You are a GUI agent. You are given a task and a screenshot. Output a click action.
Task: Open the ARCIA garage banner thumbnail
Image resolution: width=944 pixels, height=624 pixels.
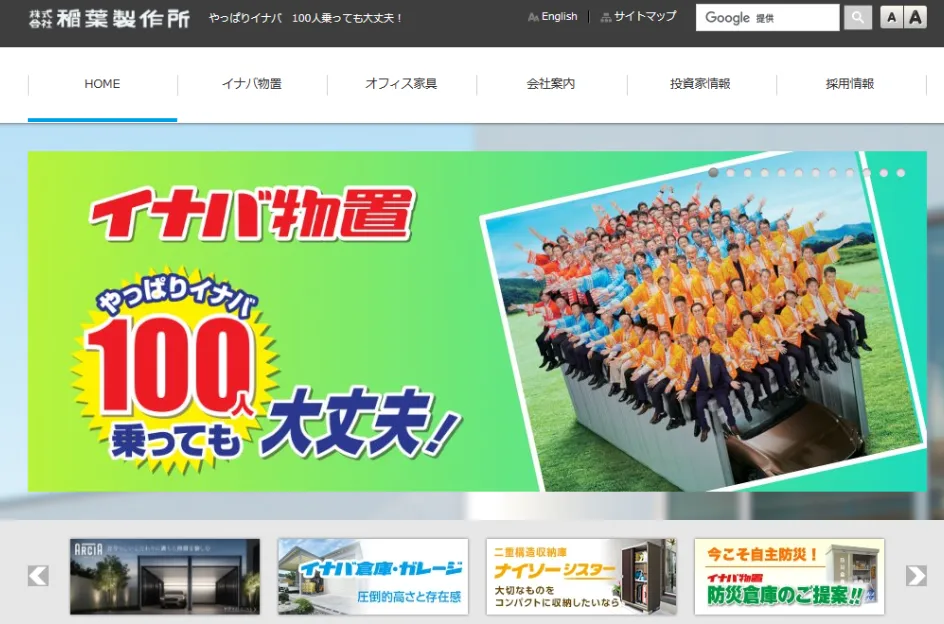(165, 576)
